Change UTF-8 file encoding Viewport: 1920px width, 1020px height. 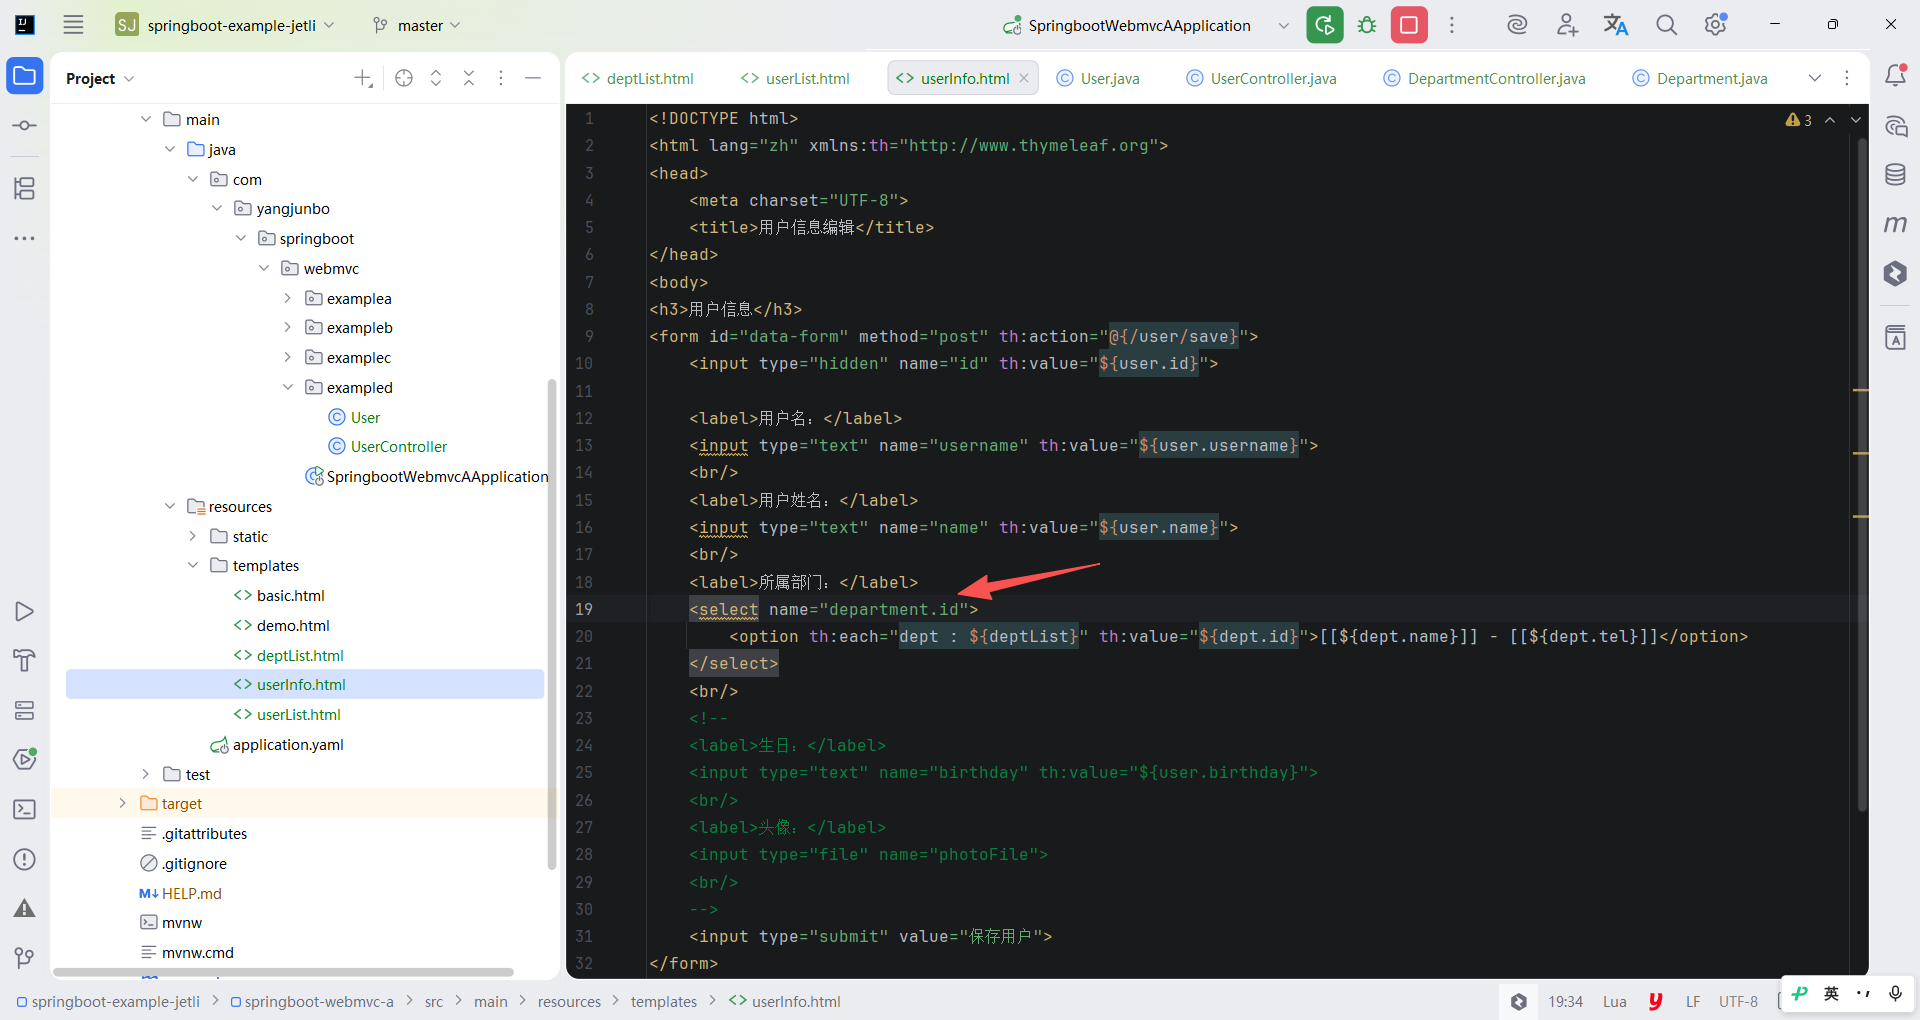click(1738, 1001)
